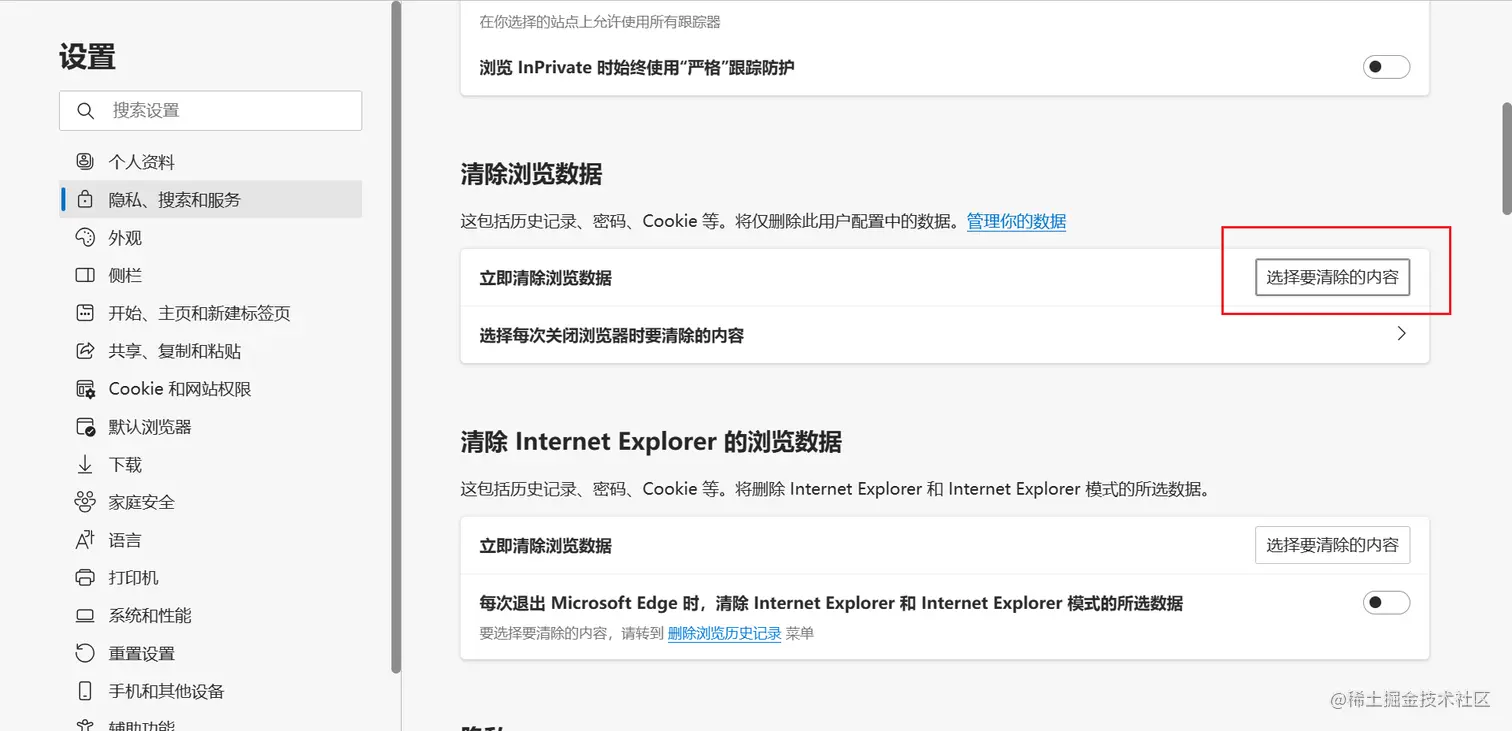Click the lock icon beside 隐私、搜索和服务

tap(85, 200)
